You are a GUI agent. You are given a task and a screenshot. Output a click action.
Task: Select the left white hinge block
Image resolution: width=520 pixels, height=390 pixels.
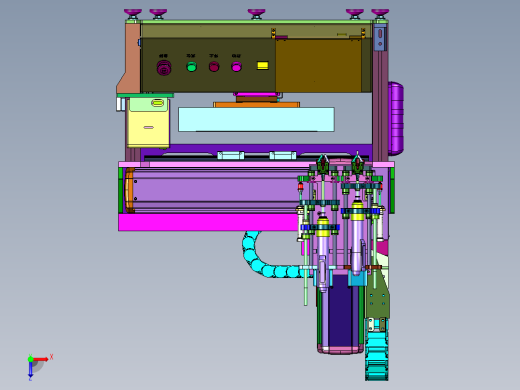point(231,155)
